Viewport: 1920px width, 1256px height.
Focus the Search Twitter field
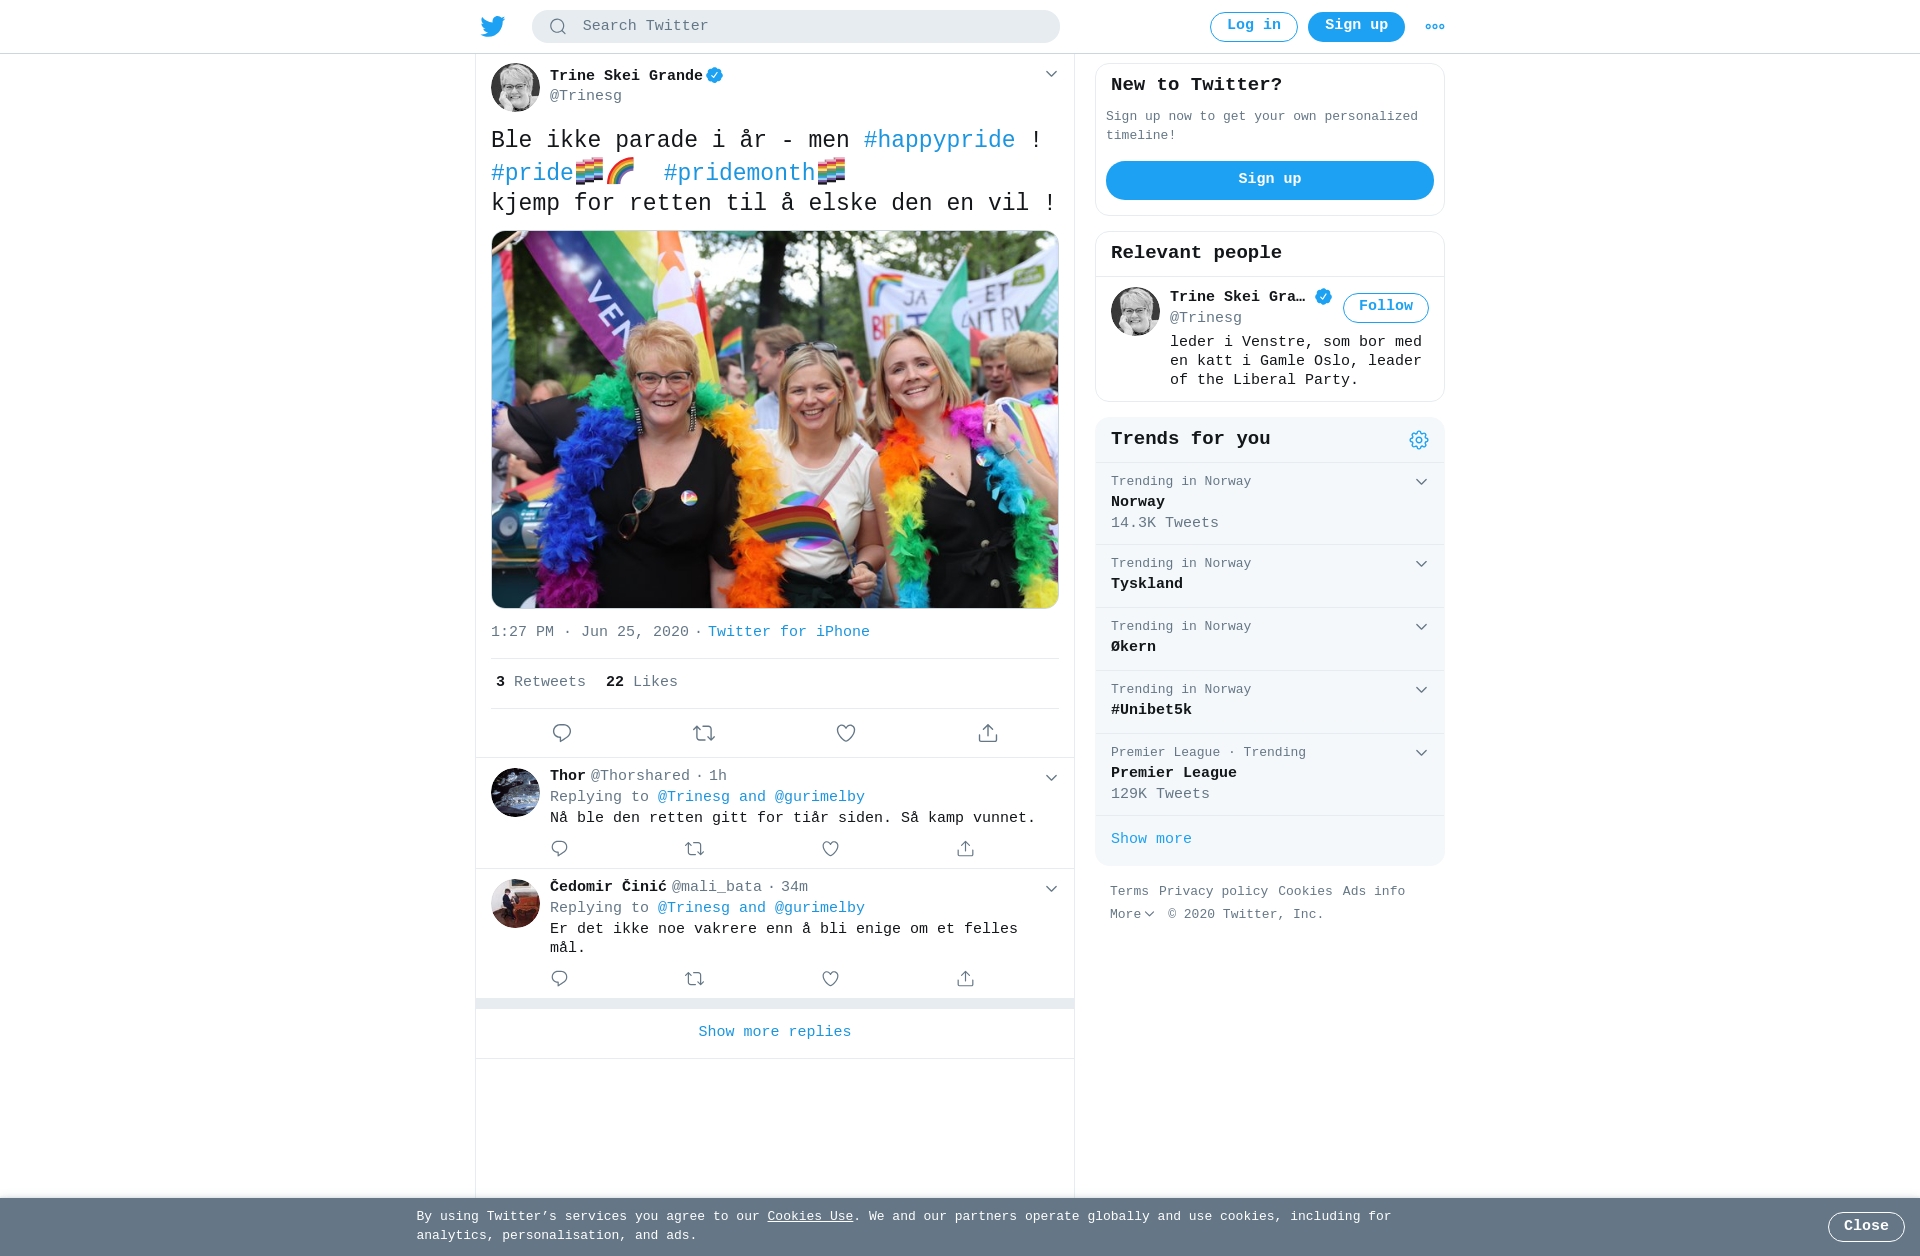click(x=796, y=27)
